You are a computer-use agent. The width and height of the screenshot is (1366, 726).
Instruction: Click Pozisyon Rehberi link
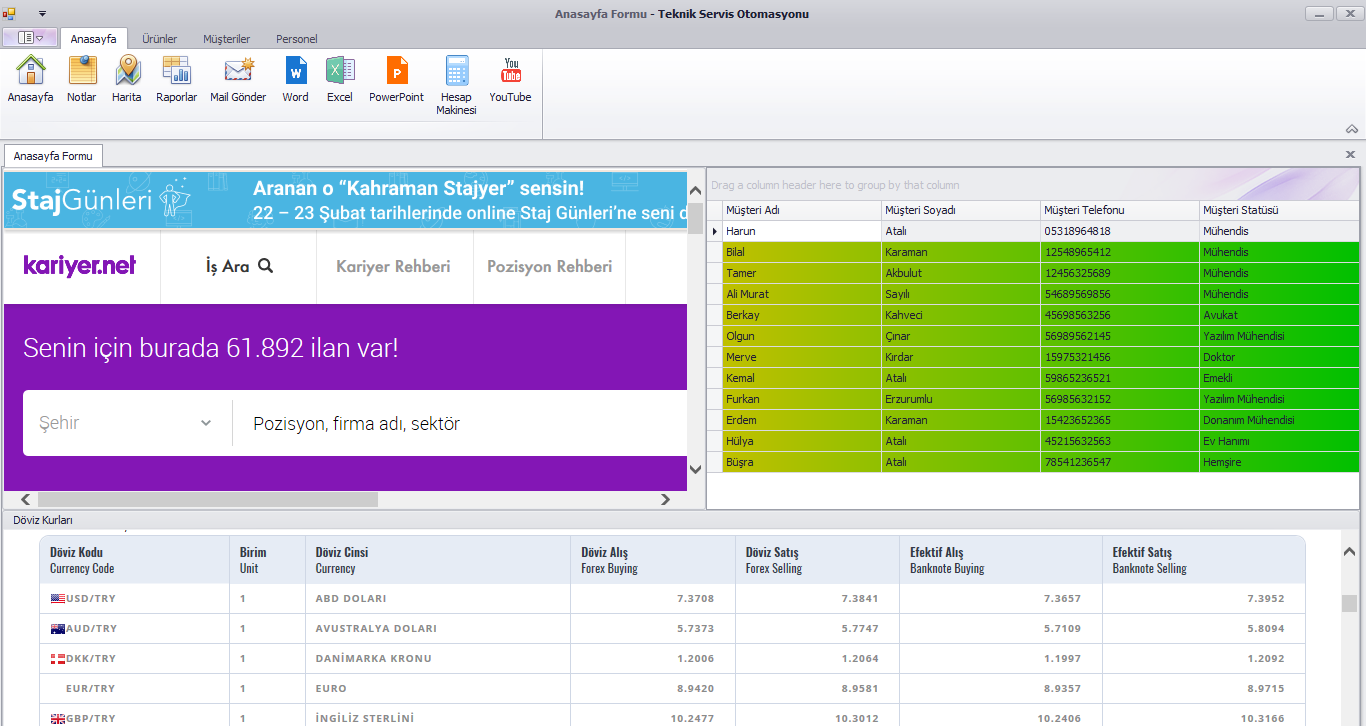[x=549, y=267]
